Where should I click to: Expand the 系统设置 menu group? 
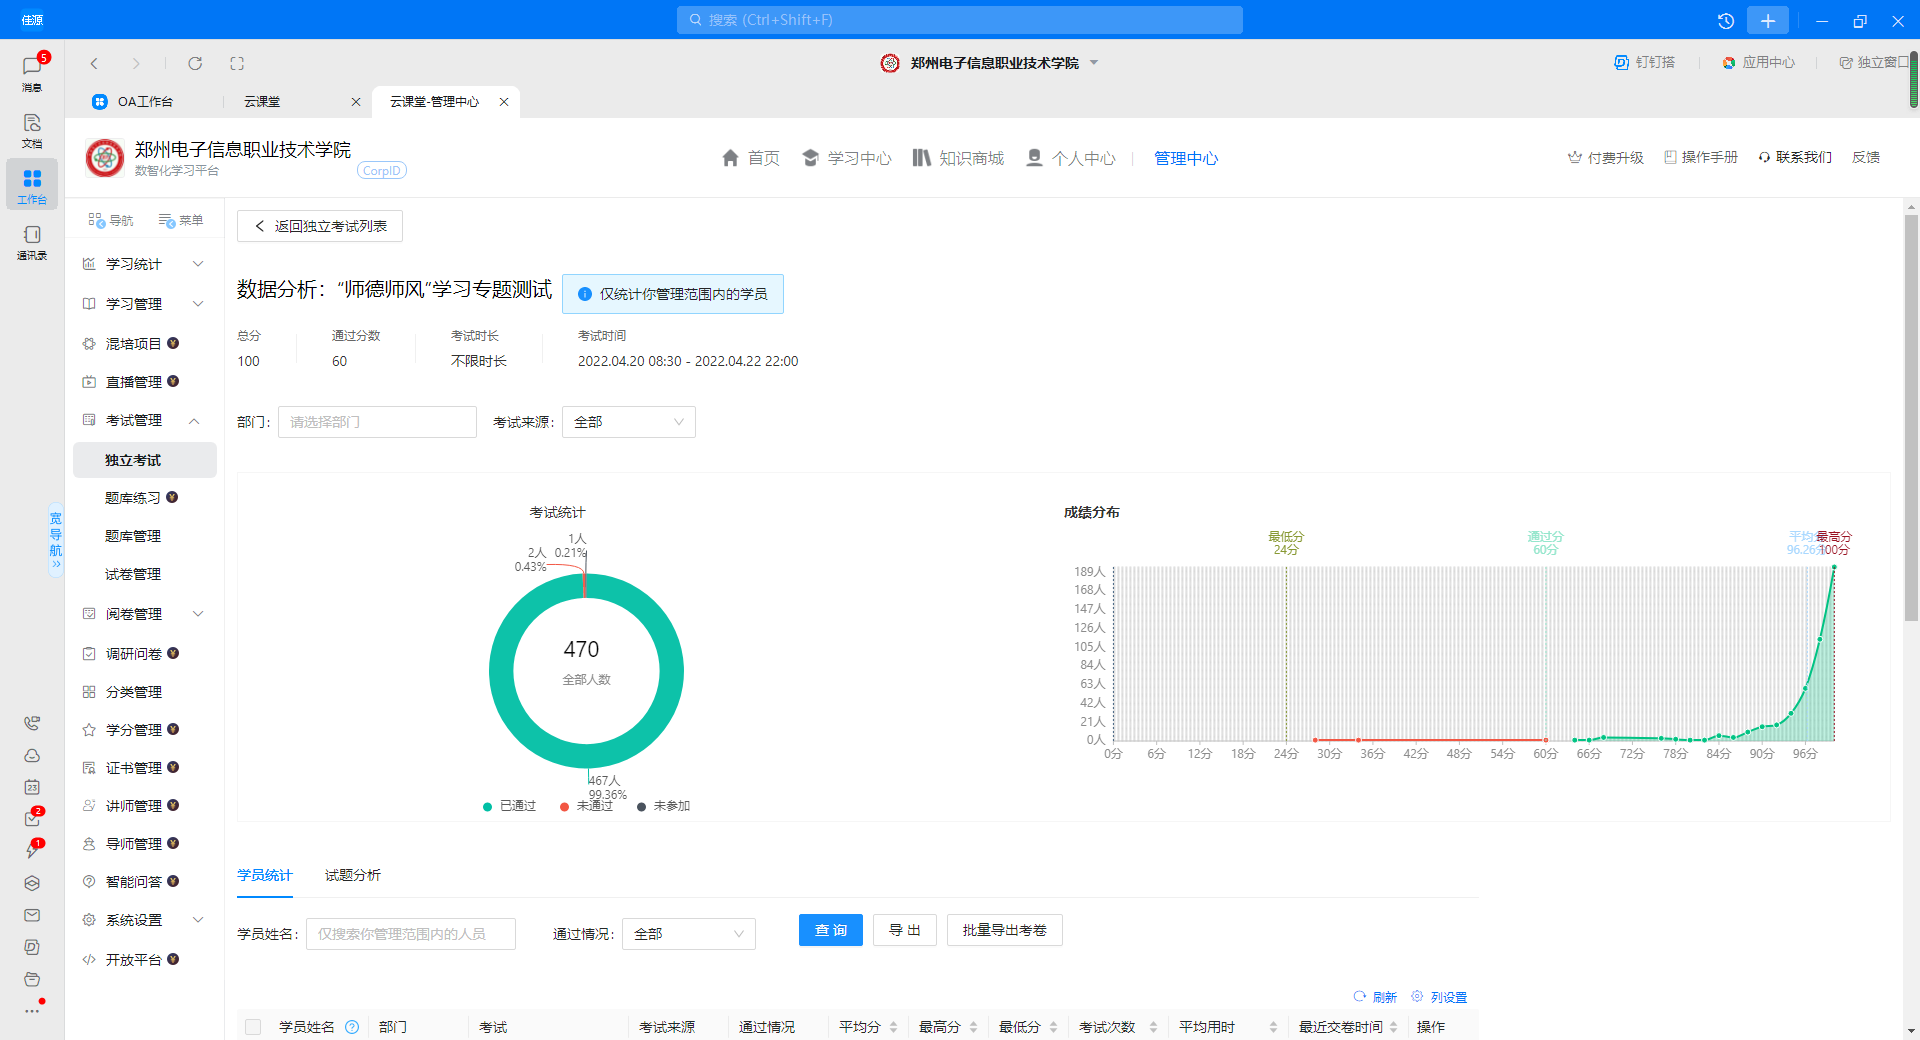point(145,920)
